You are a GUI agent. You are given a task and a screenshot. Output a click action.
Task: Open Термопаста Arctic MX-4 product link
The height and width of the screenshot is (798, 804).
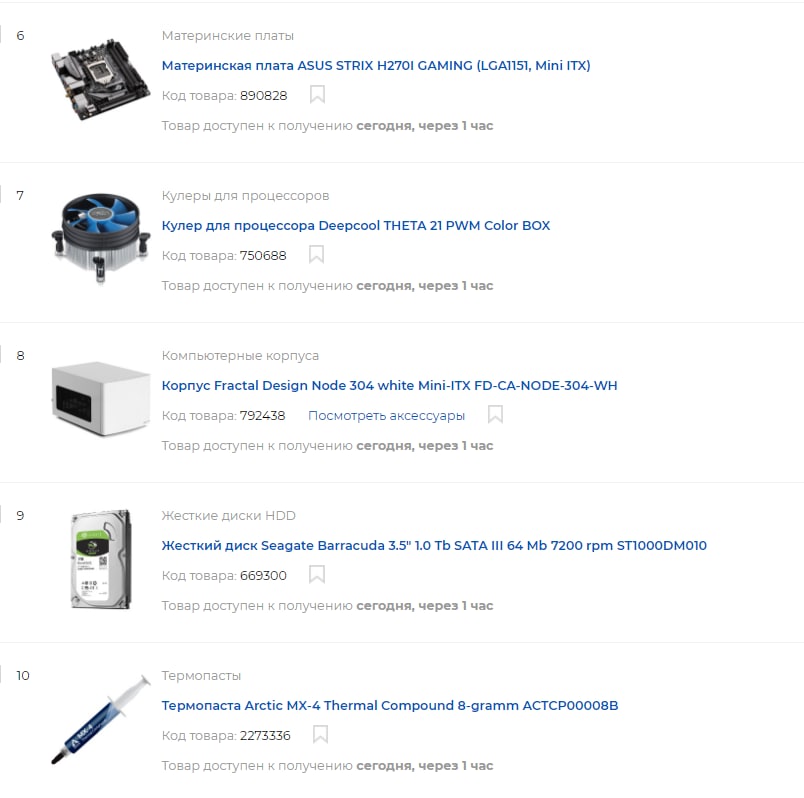pos(390,706)
